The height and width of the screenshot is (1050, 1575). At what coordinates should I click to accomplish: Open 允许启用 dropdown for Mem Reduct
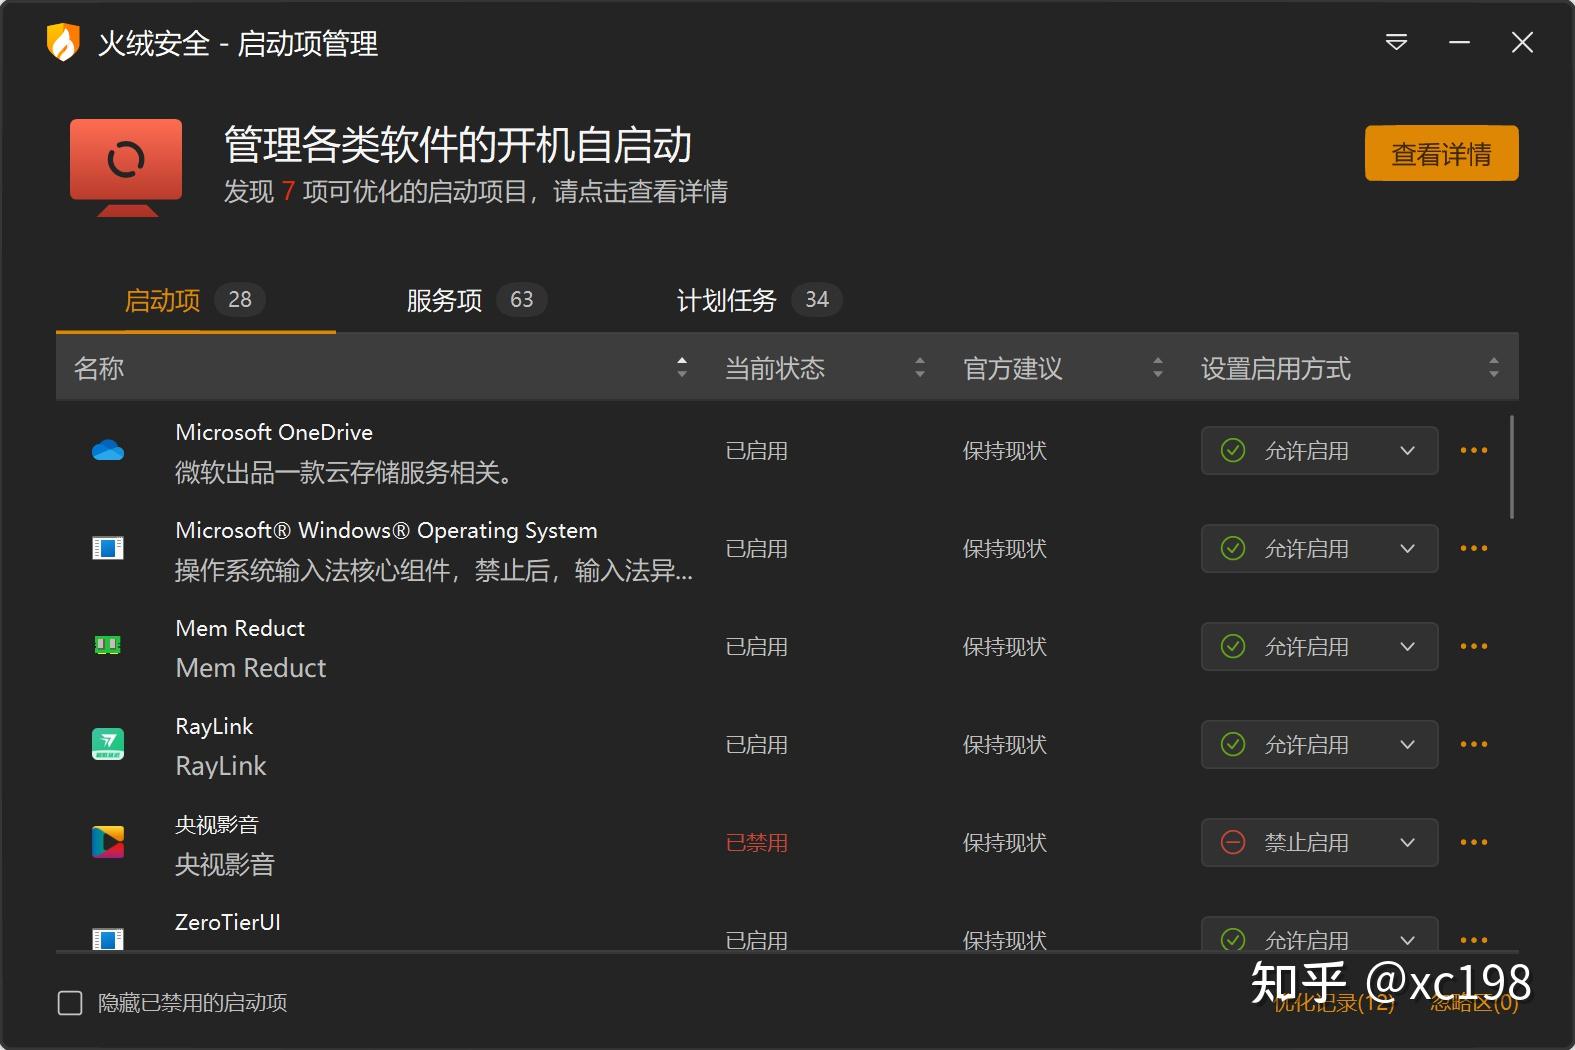[1319, 646]
